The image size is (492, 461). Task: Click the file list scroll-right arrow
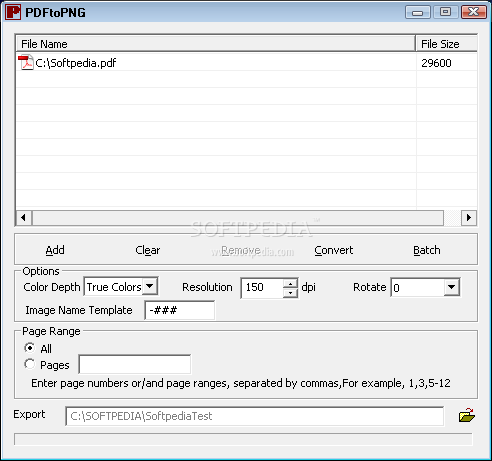click(x=469, y=218)
